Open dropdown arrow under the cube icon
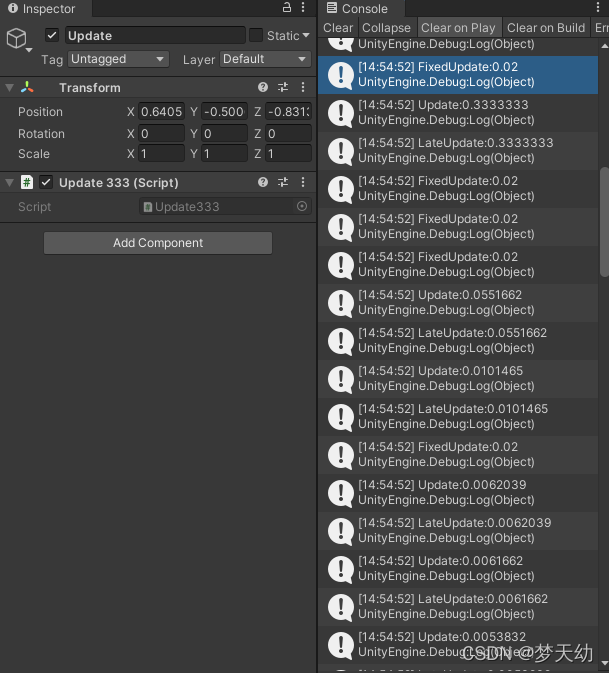 (x=29, y=50)
